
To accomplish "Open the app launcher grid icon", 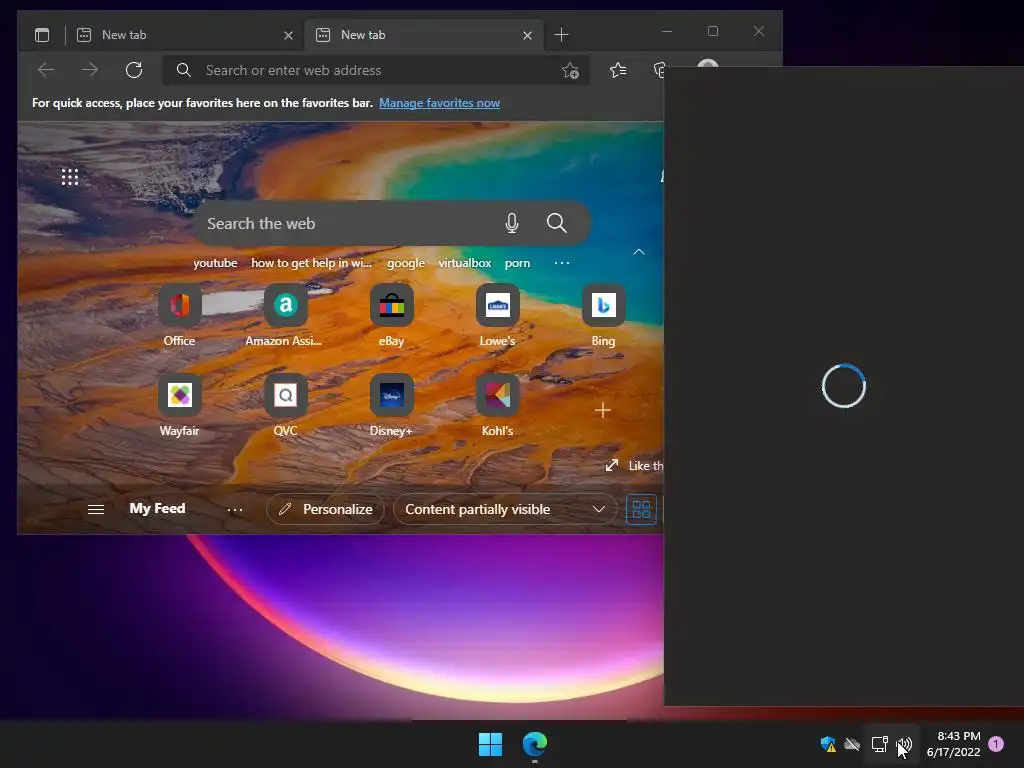I will (70, 177).
